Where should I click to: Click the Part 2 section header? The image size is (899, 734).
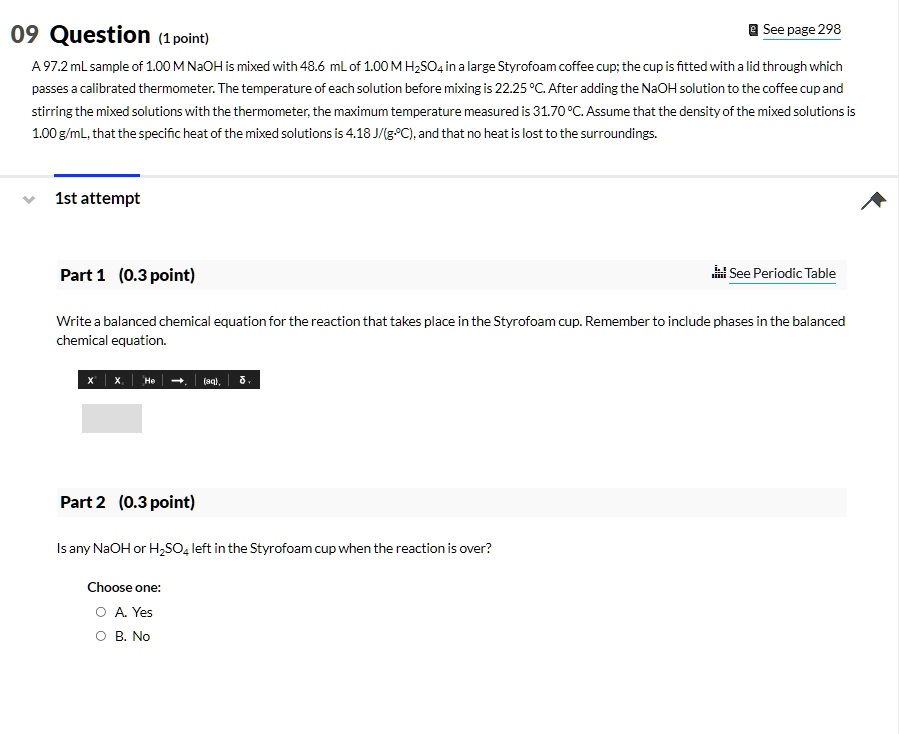(x=127, y=502)
